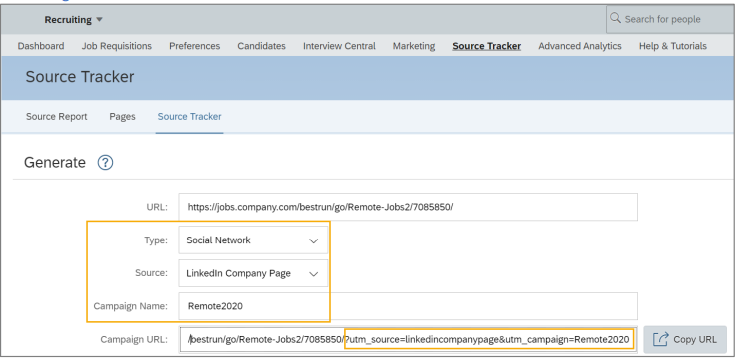Click the Copy URL button
Viewport: 740px width, 361px height.
tap(685, 339)
